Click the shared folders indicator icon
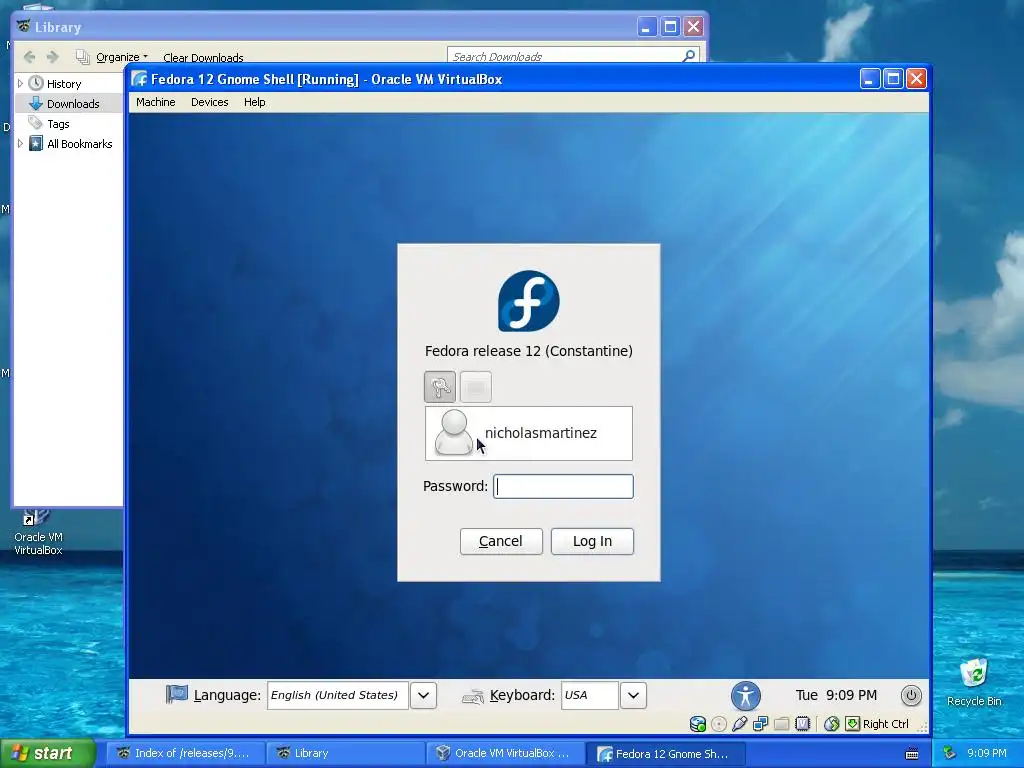The width and height of the screenshot is (1024, 768). (x=782, y=724)
